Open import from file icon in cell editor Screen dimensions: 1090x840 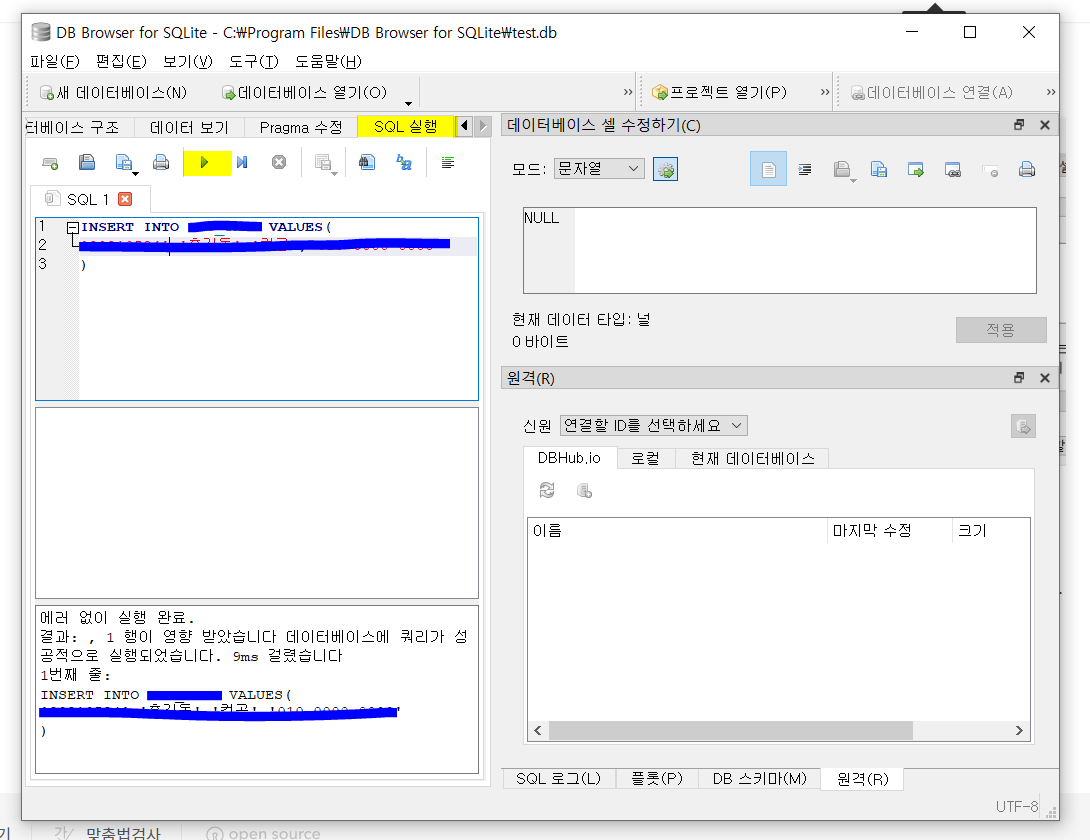point(843,169)
